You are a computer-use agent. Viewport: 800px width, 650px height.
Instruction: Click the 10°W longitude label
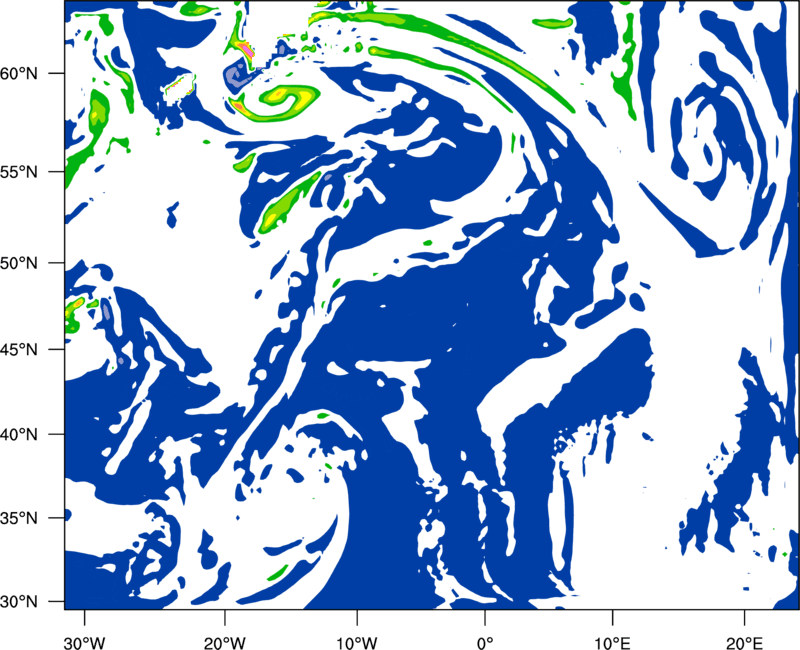coord(356,643)
